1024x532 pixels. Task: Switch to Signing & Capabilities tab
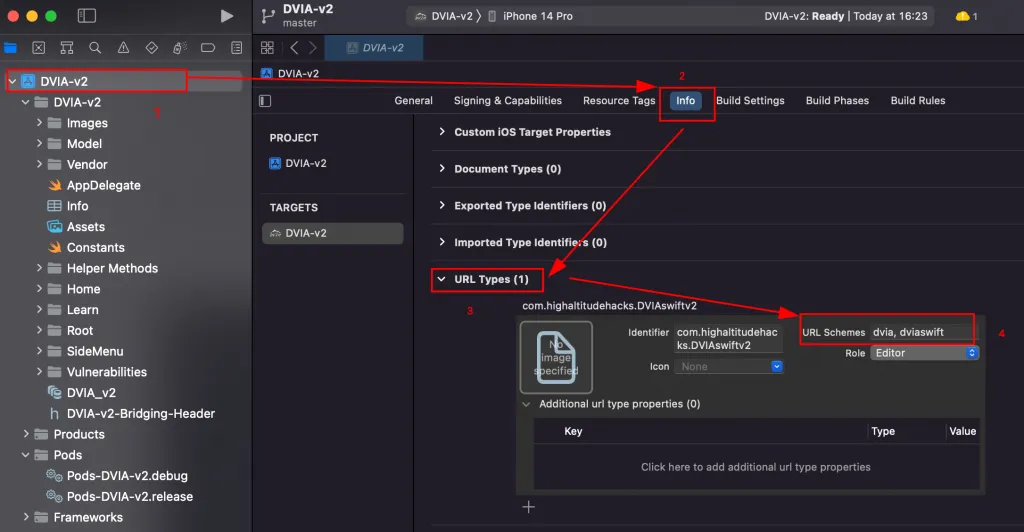pos(507,101)
